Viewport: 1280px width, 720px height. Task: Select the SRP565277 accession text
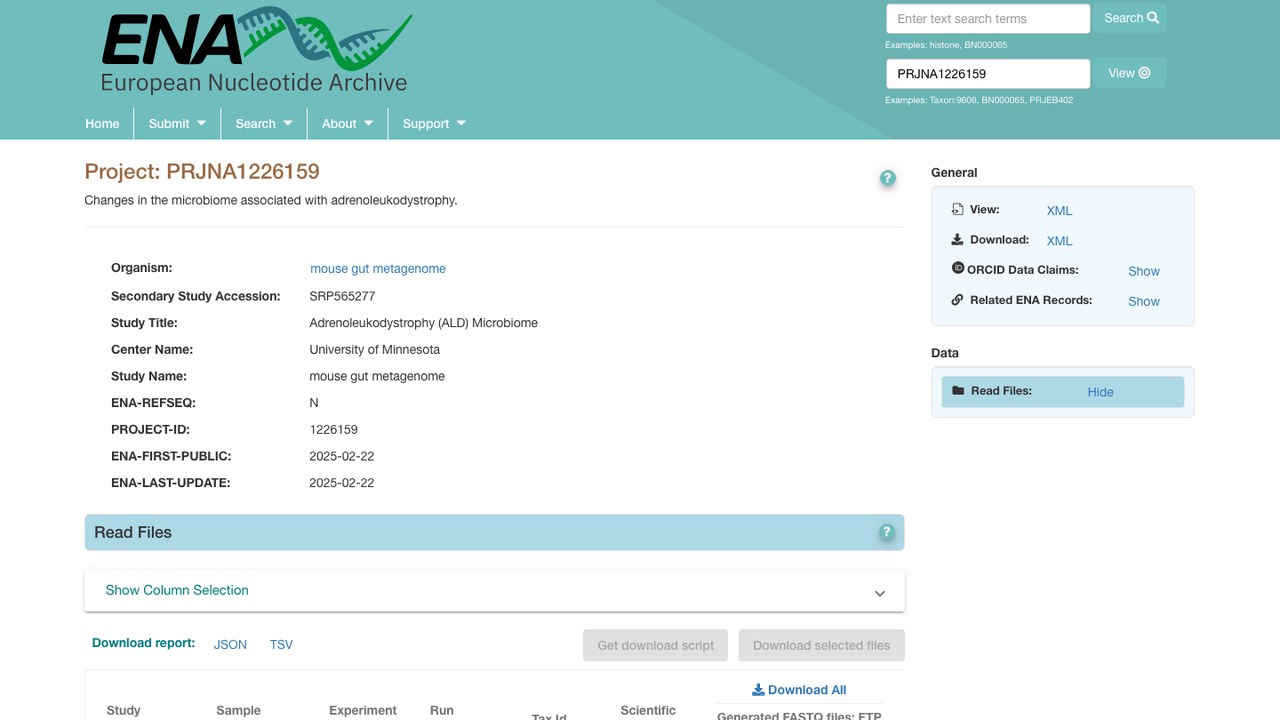coord(342,296)
